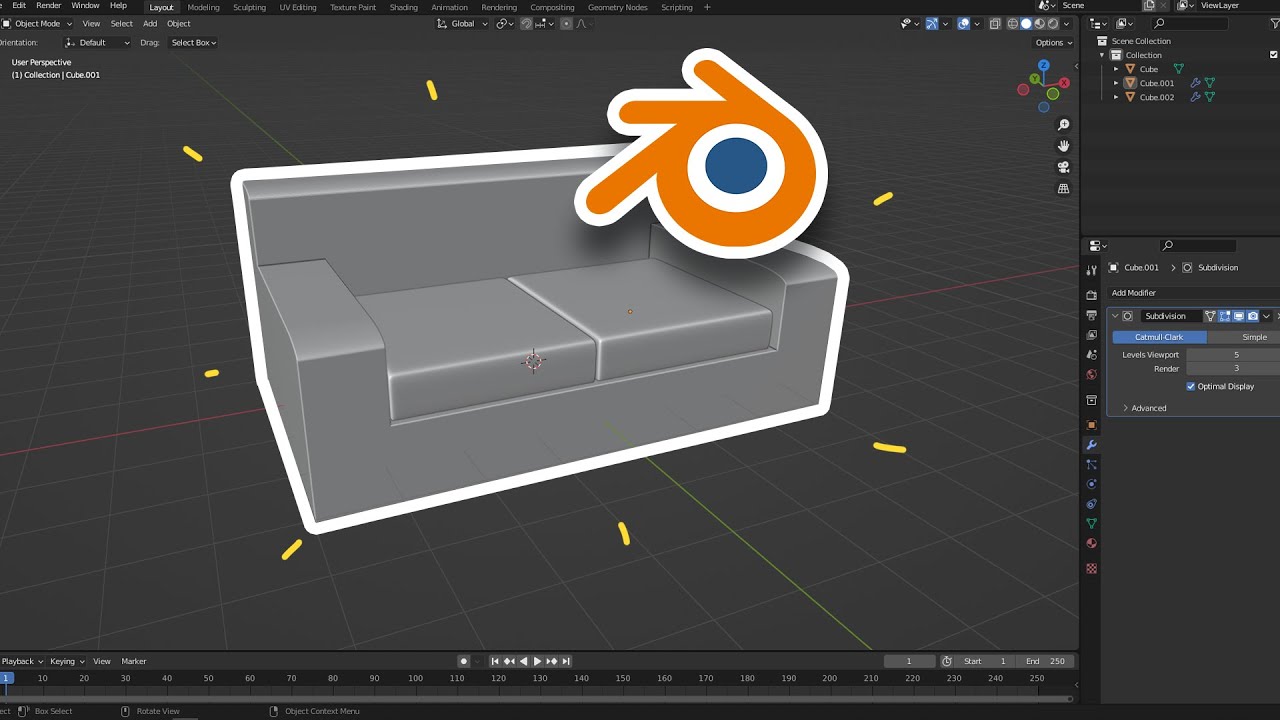
Task: Click the wrench modifier icon next to Cube.001
Action: pyautogui.click(x=1196, y=83)
